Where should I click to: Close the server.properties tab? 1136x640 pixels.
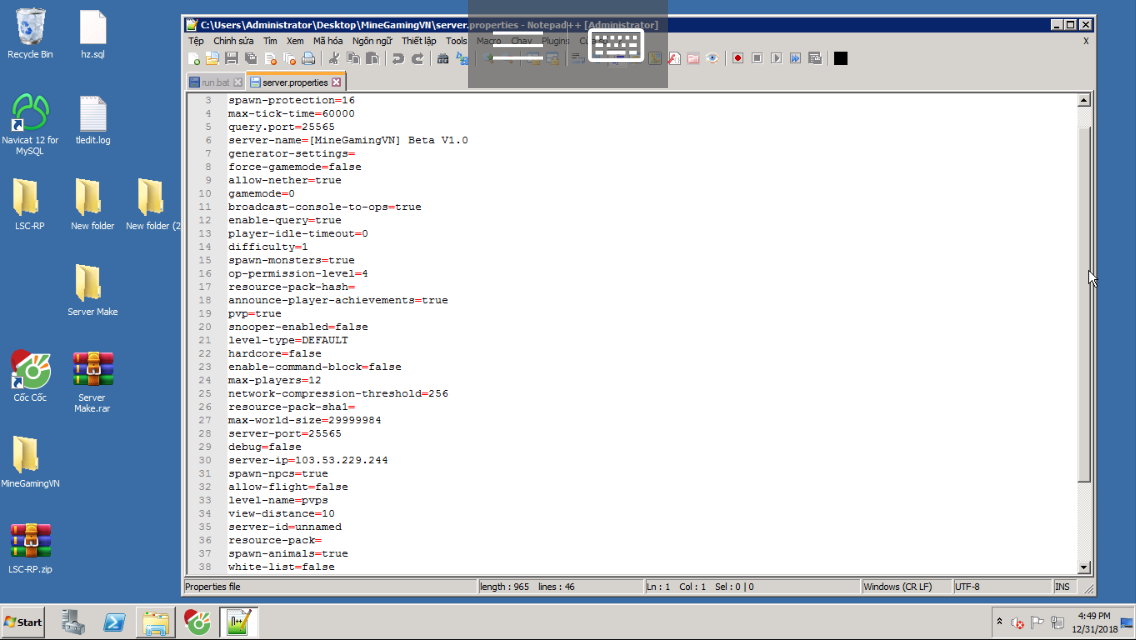click(x=337, y=82)
